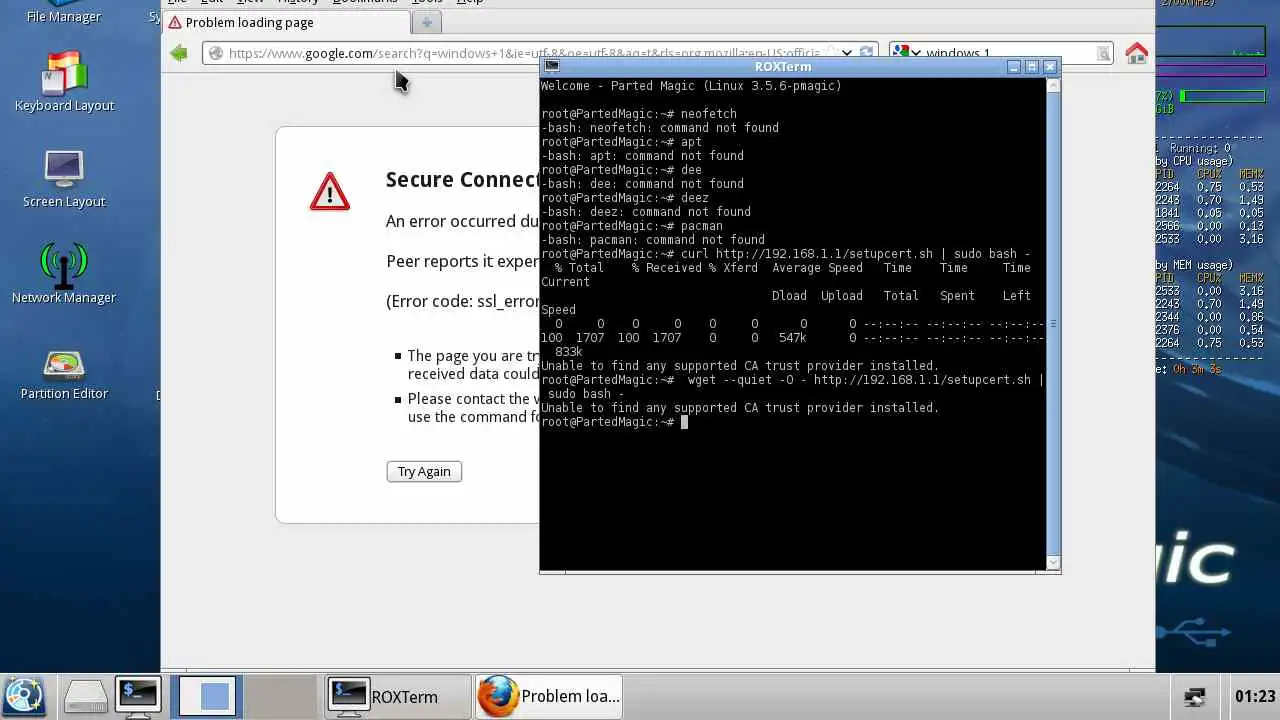The height and width of the screenshot is (720, 1280).
Task: Activate Firefox Problem loading taskbar button
Action: (549, 696)
